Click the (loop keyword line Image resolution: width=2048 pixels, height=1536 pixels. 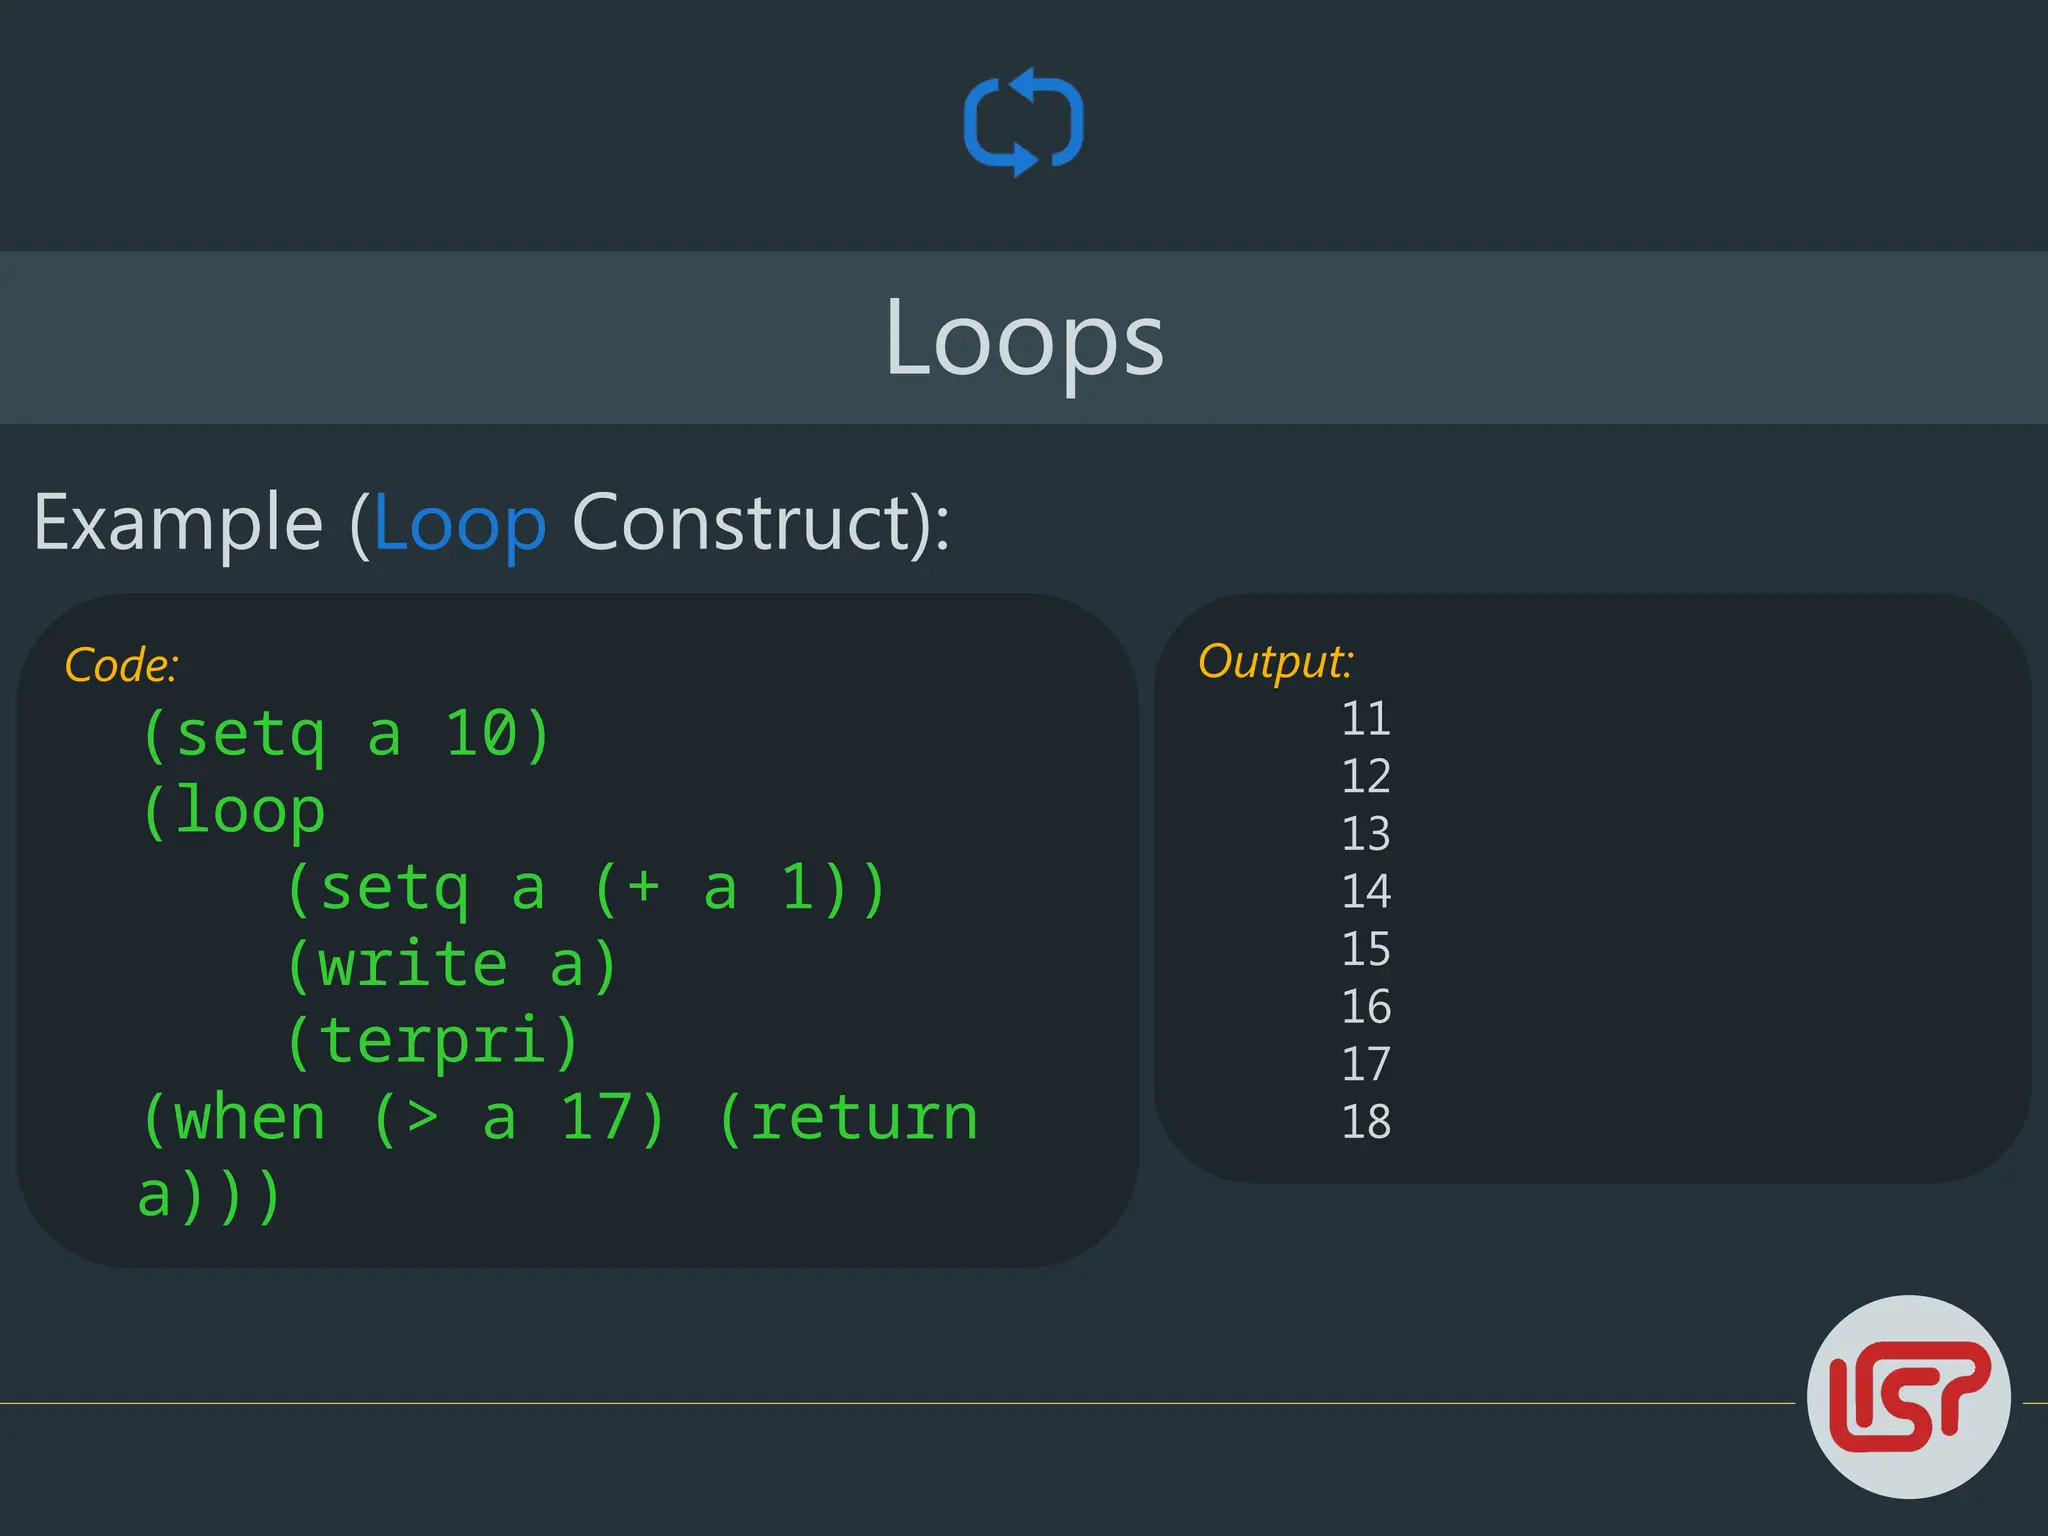tap(234, 811)
